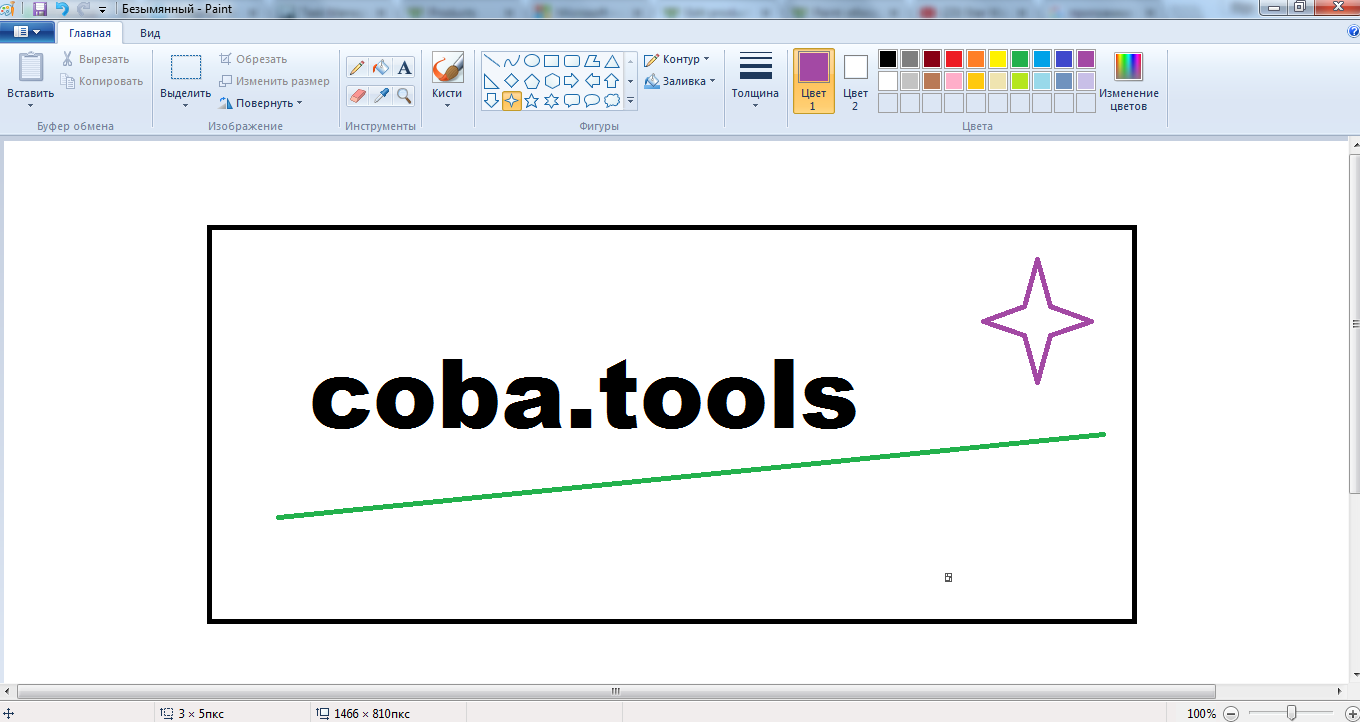Switch to the Главная (Home) tab
Image resolution: width=1360 pixels, height=722 pixels.
(90, 33)
